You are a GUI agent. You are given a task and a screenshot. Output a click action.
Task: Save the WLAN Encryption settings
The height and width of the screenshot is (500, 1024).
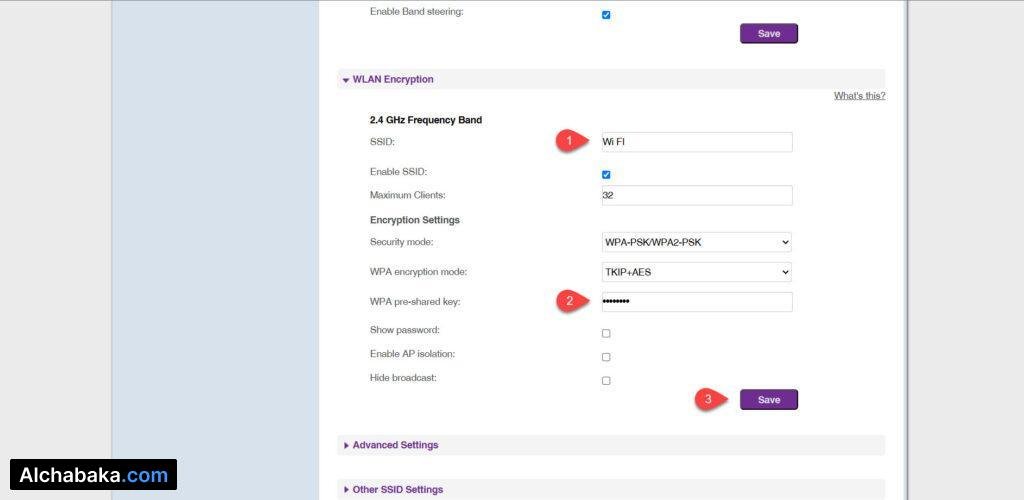[x=769, y=399]
